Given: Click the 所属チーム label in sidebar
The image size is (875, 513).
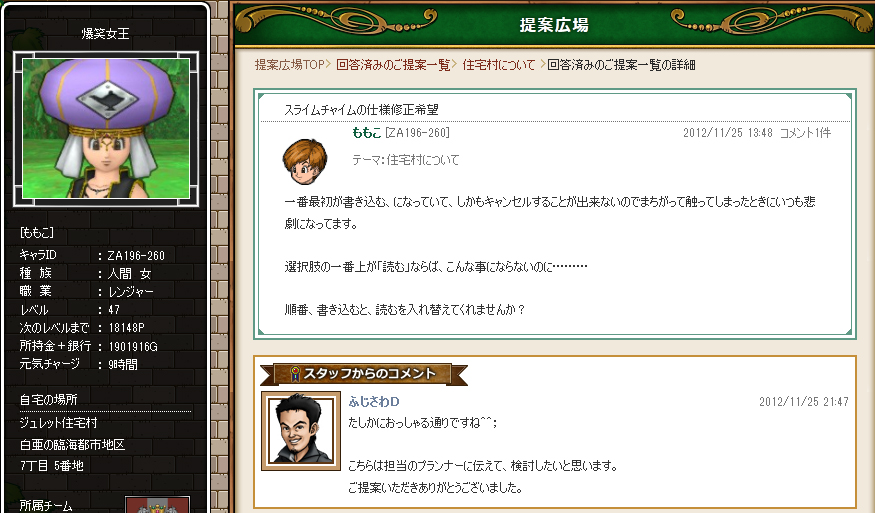Looking at the screenshot, I should 46,506.
